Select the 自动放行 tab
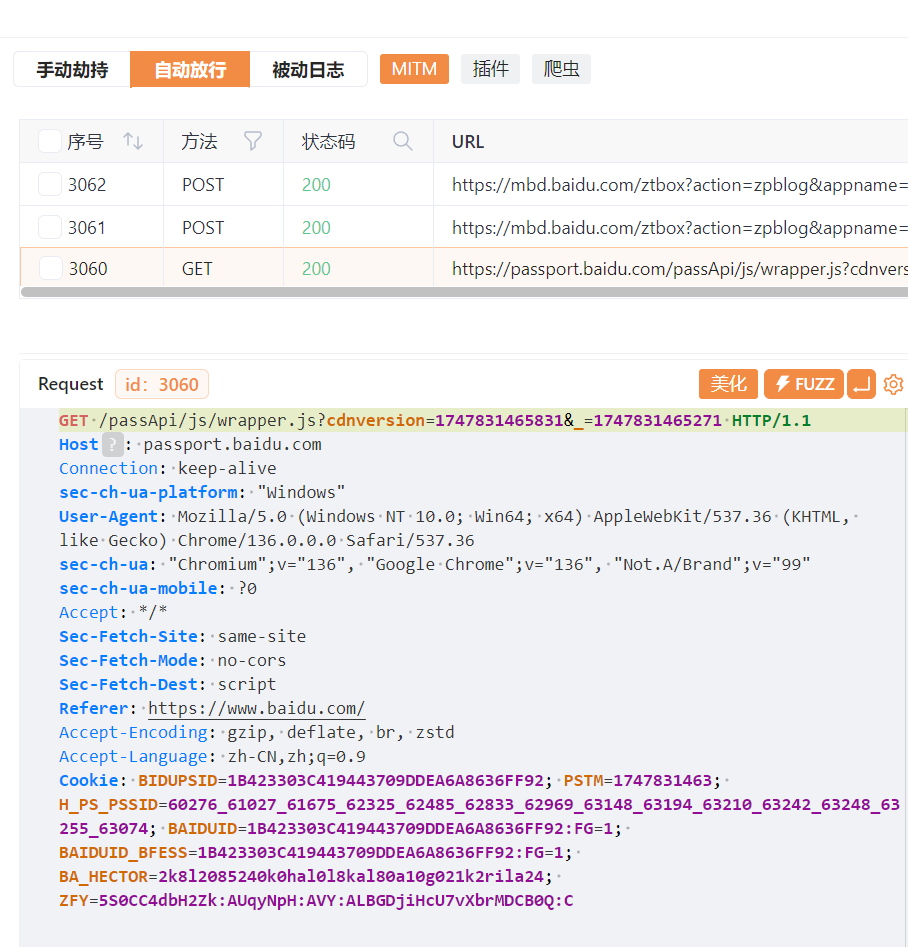The height and width of the screenshot is (947, 908). [190, 70]
